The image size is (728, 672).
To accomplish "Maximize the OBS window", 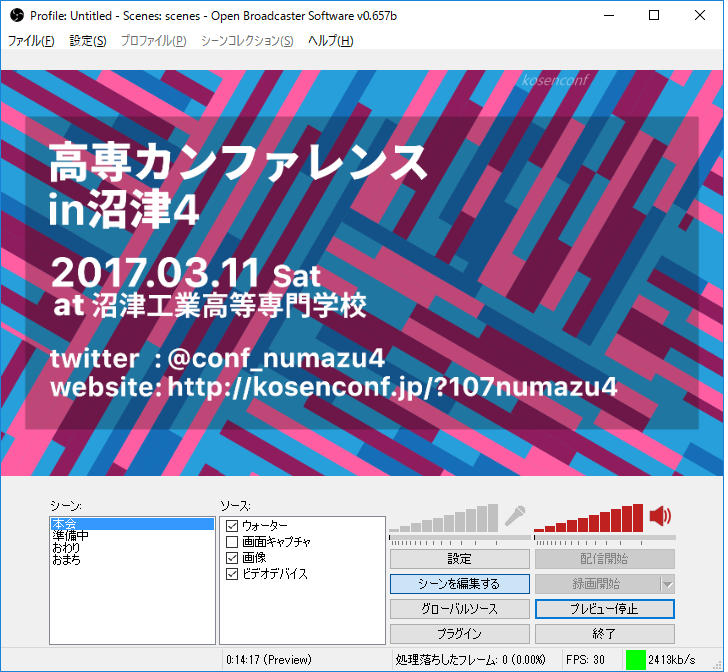I will tap(654, 15).
